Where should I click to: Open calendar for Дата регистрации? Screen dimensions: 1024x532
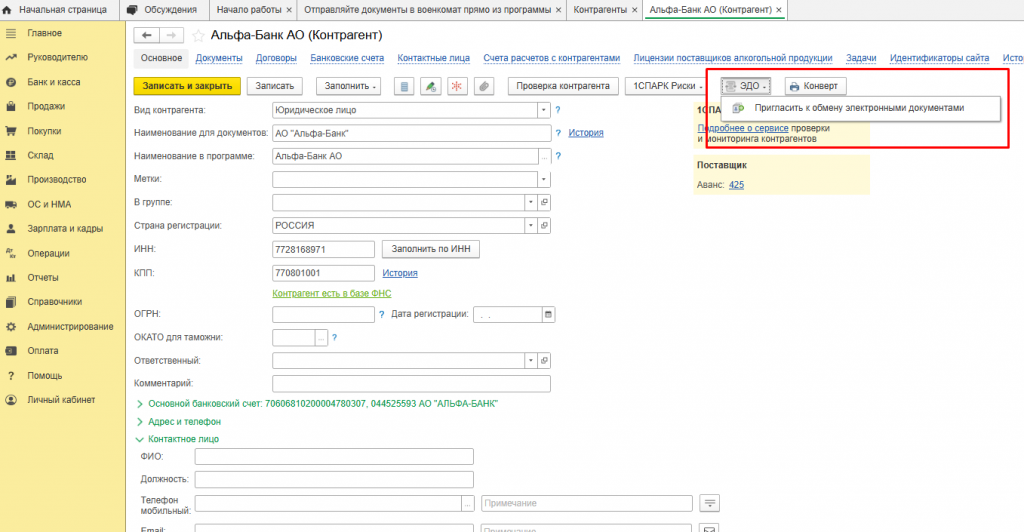pos(549,315)
